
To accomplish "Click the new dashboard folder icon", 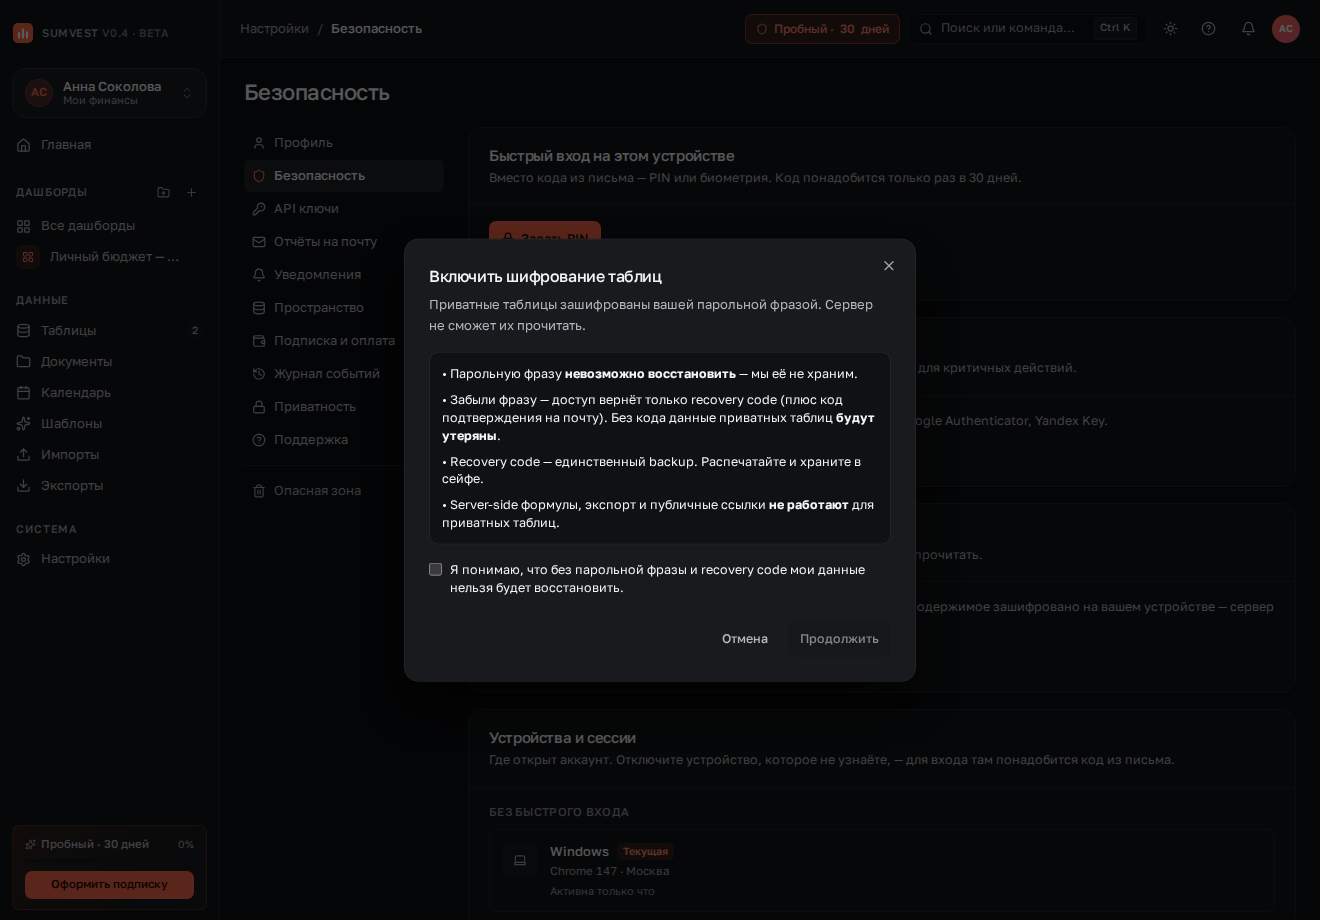I will click(x=164, y=192).
